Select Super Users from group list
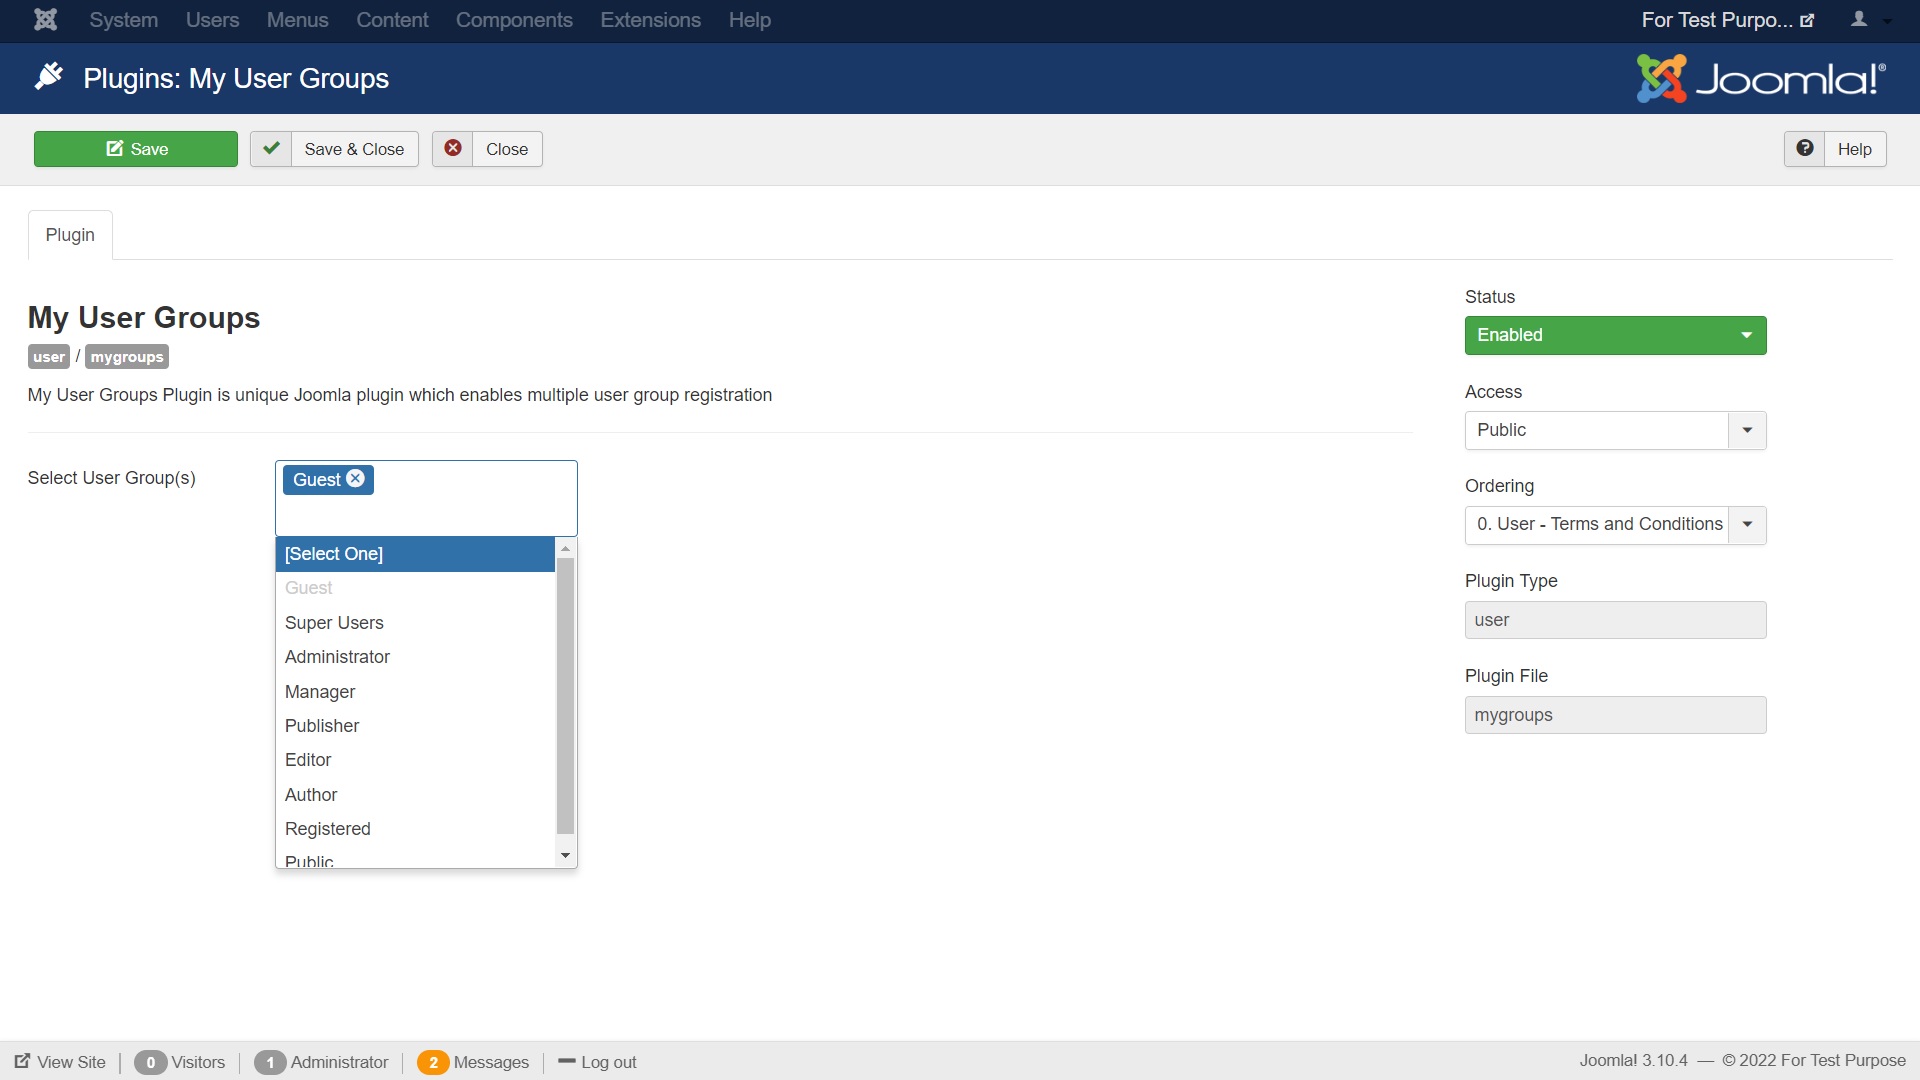 coord(334,623)
